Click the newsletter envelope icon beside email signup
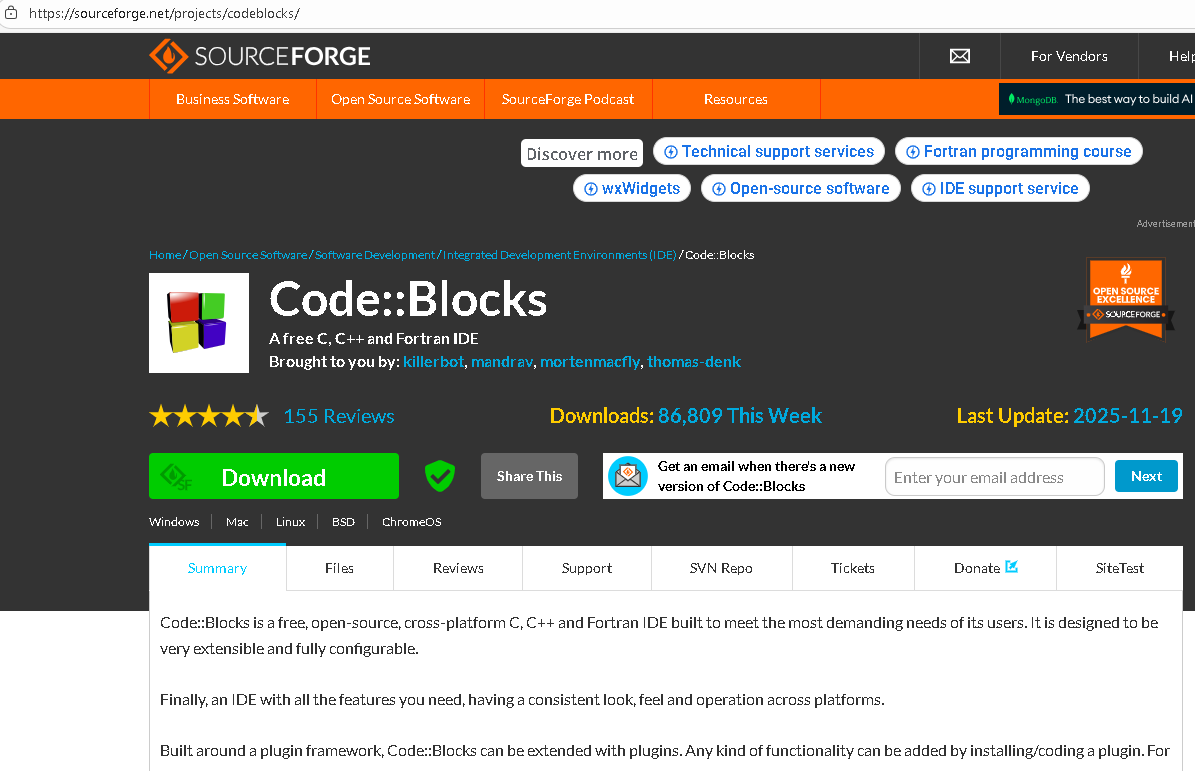The height and width of the screenshot is (771, 1195). point(628,477)
